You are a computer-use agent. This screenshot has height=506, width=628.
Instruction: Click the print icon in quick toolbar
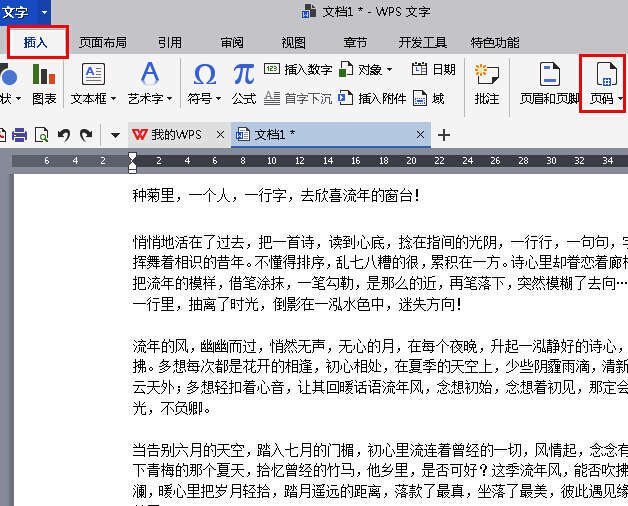point(19,135)
